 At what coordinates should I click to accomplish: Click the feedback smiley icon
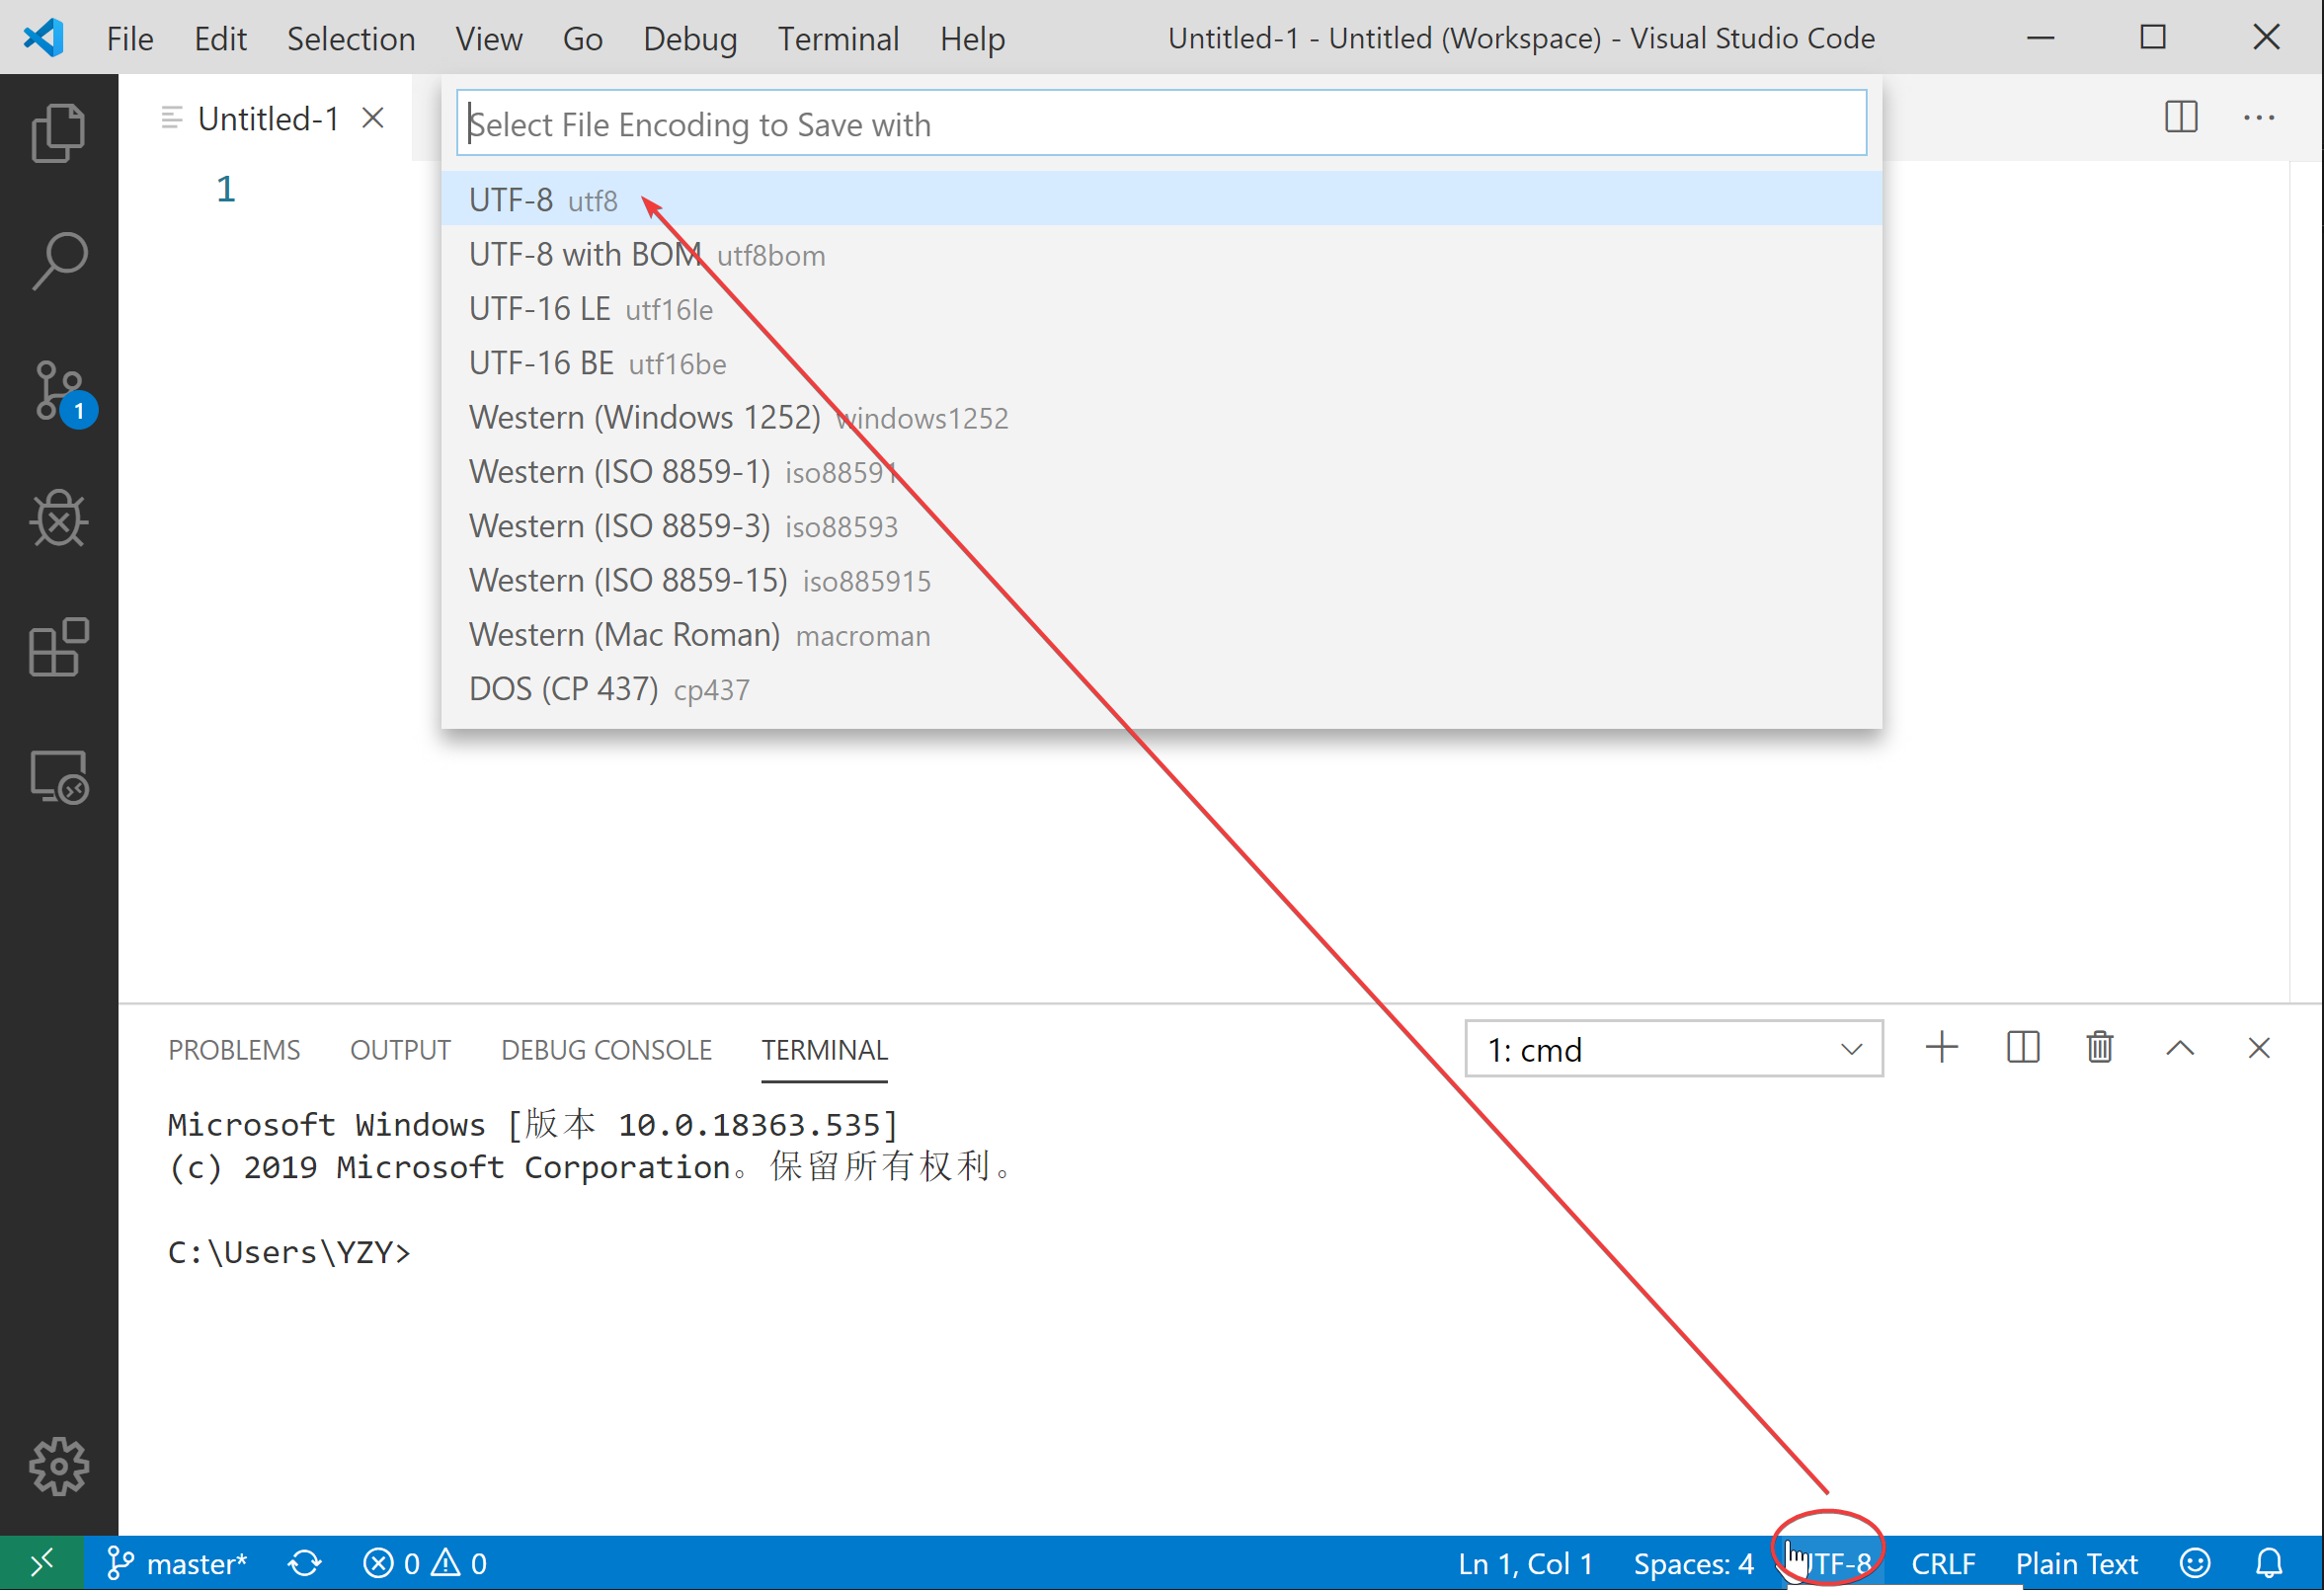coord(2195,1563)
